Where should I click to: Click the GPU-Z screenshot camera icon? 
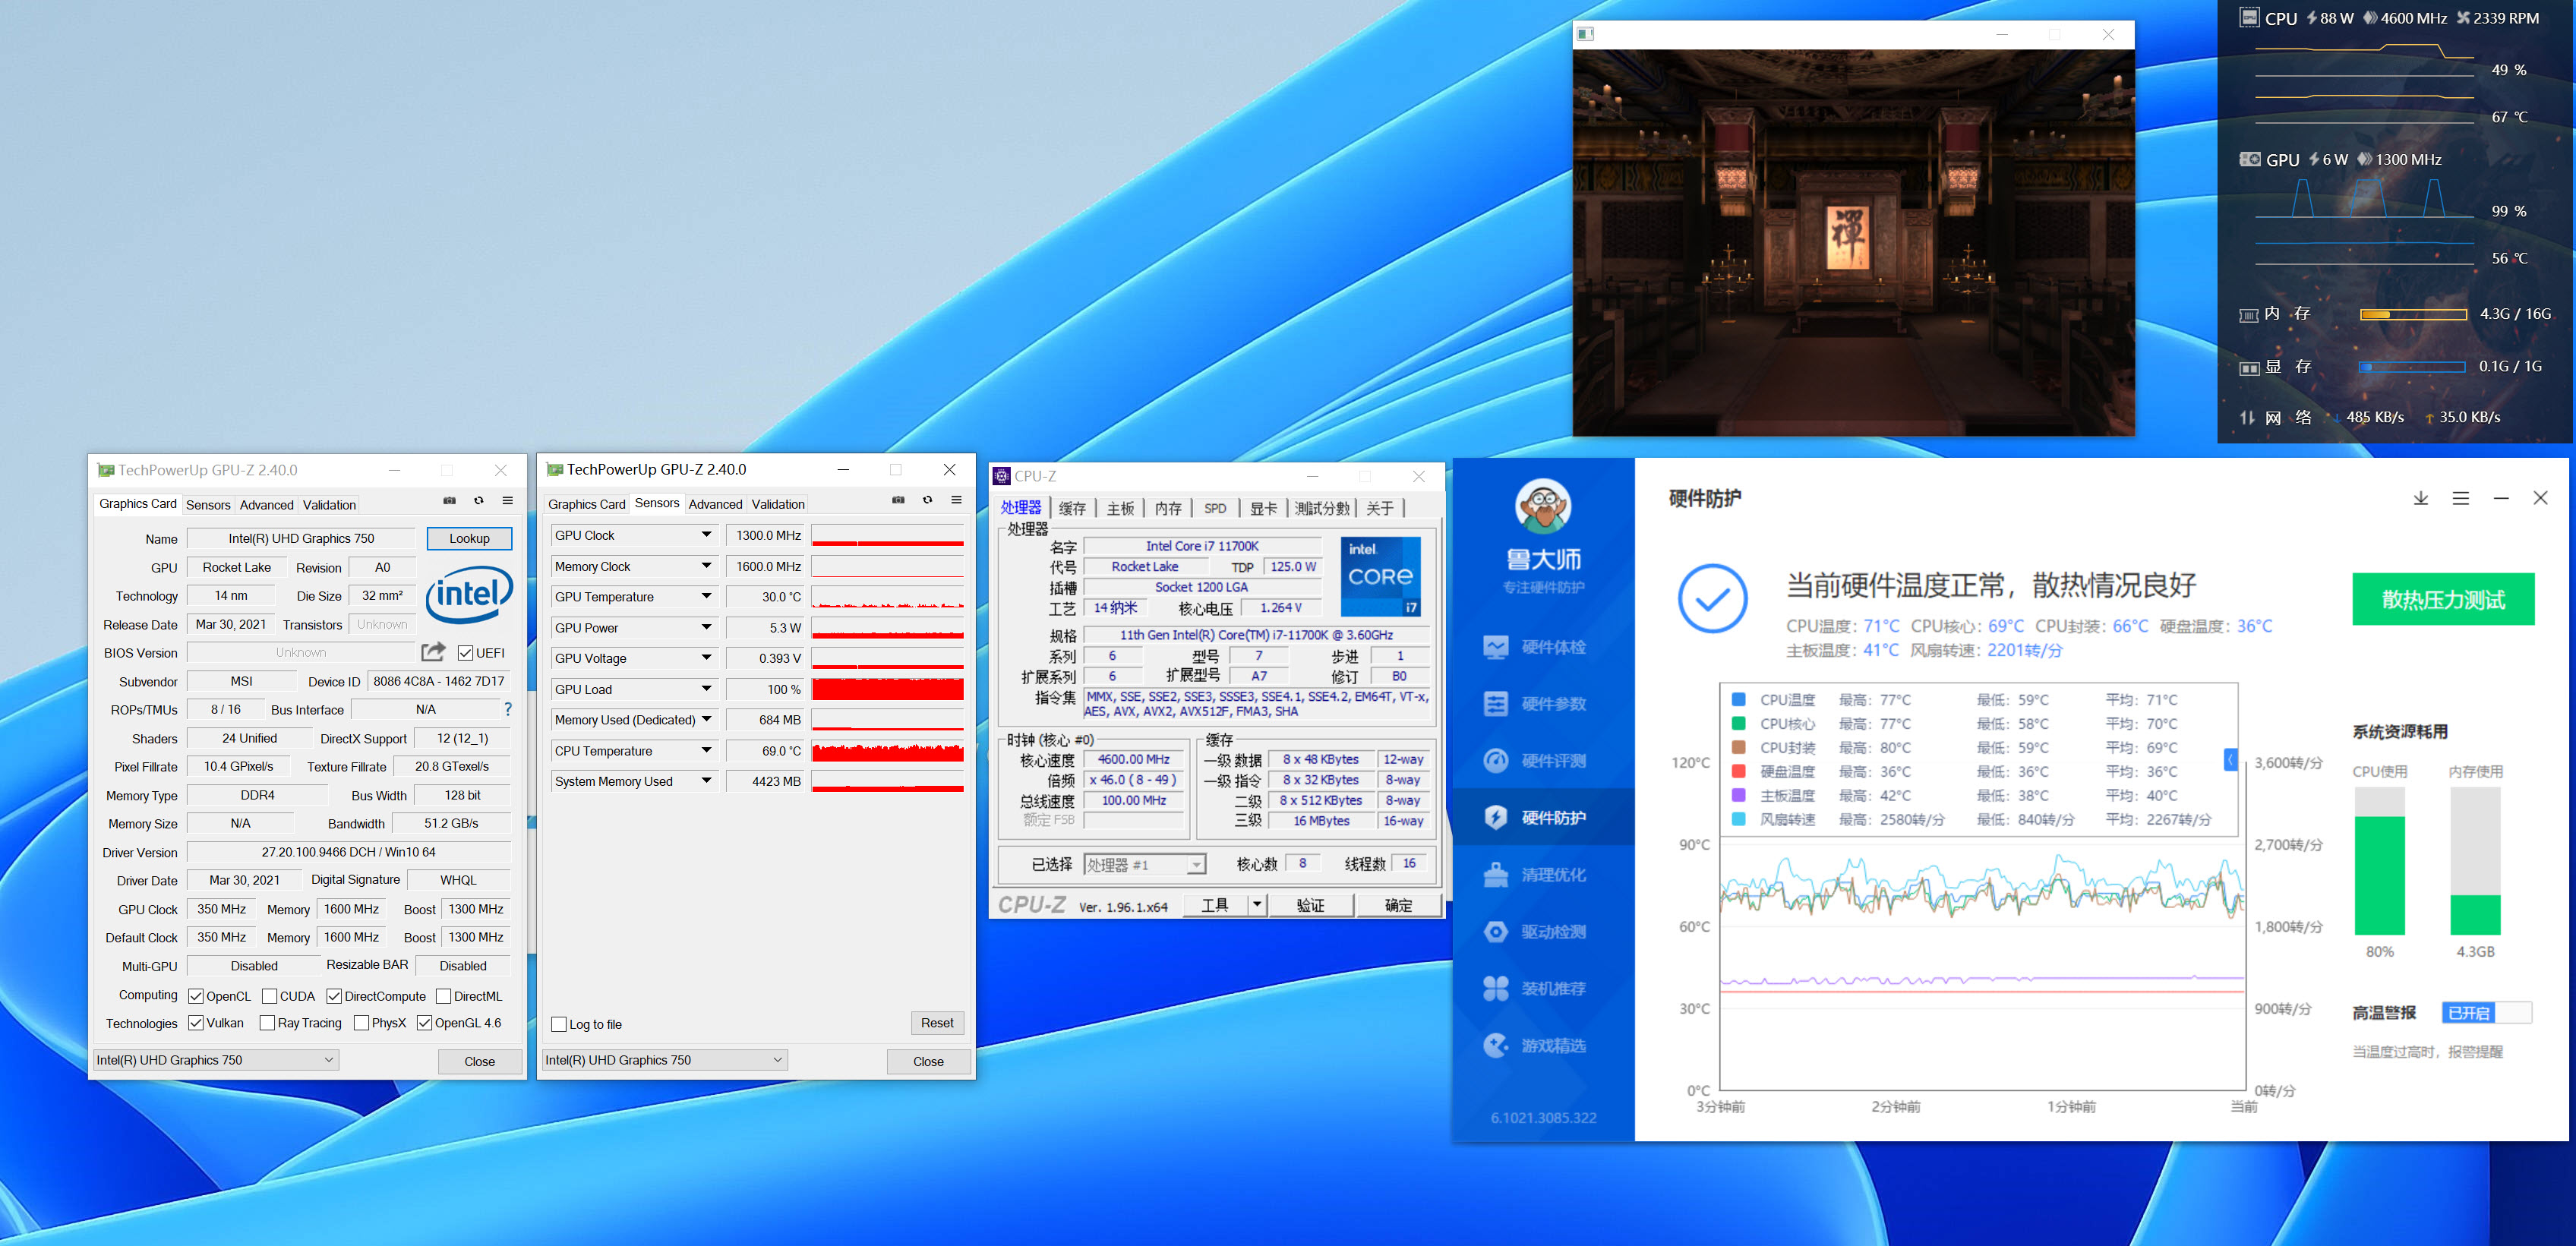coord(450,501)
